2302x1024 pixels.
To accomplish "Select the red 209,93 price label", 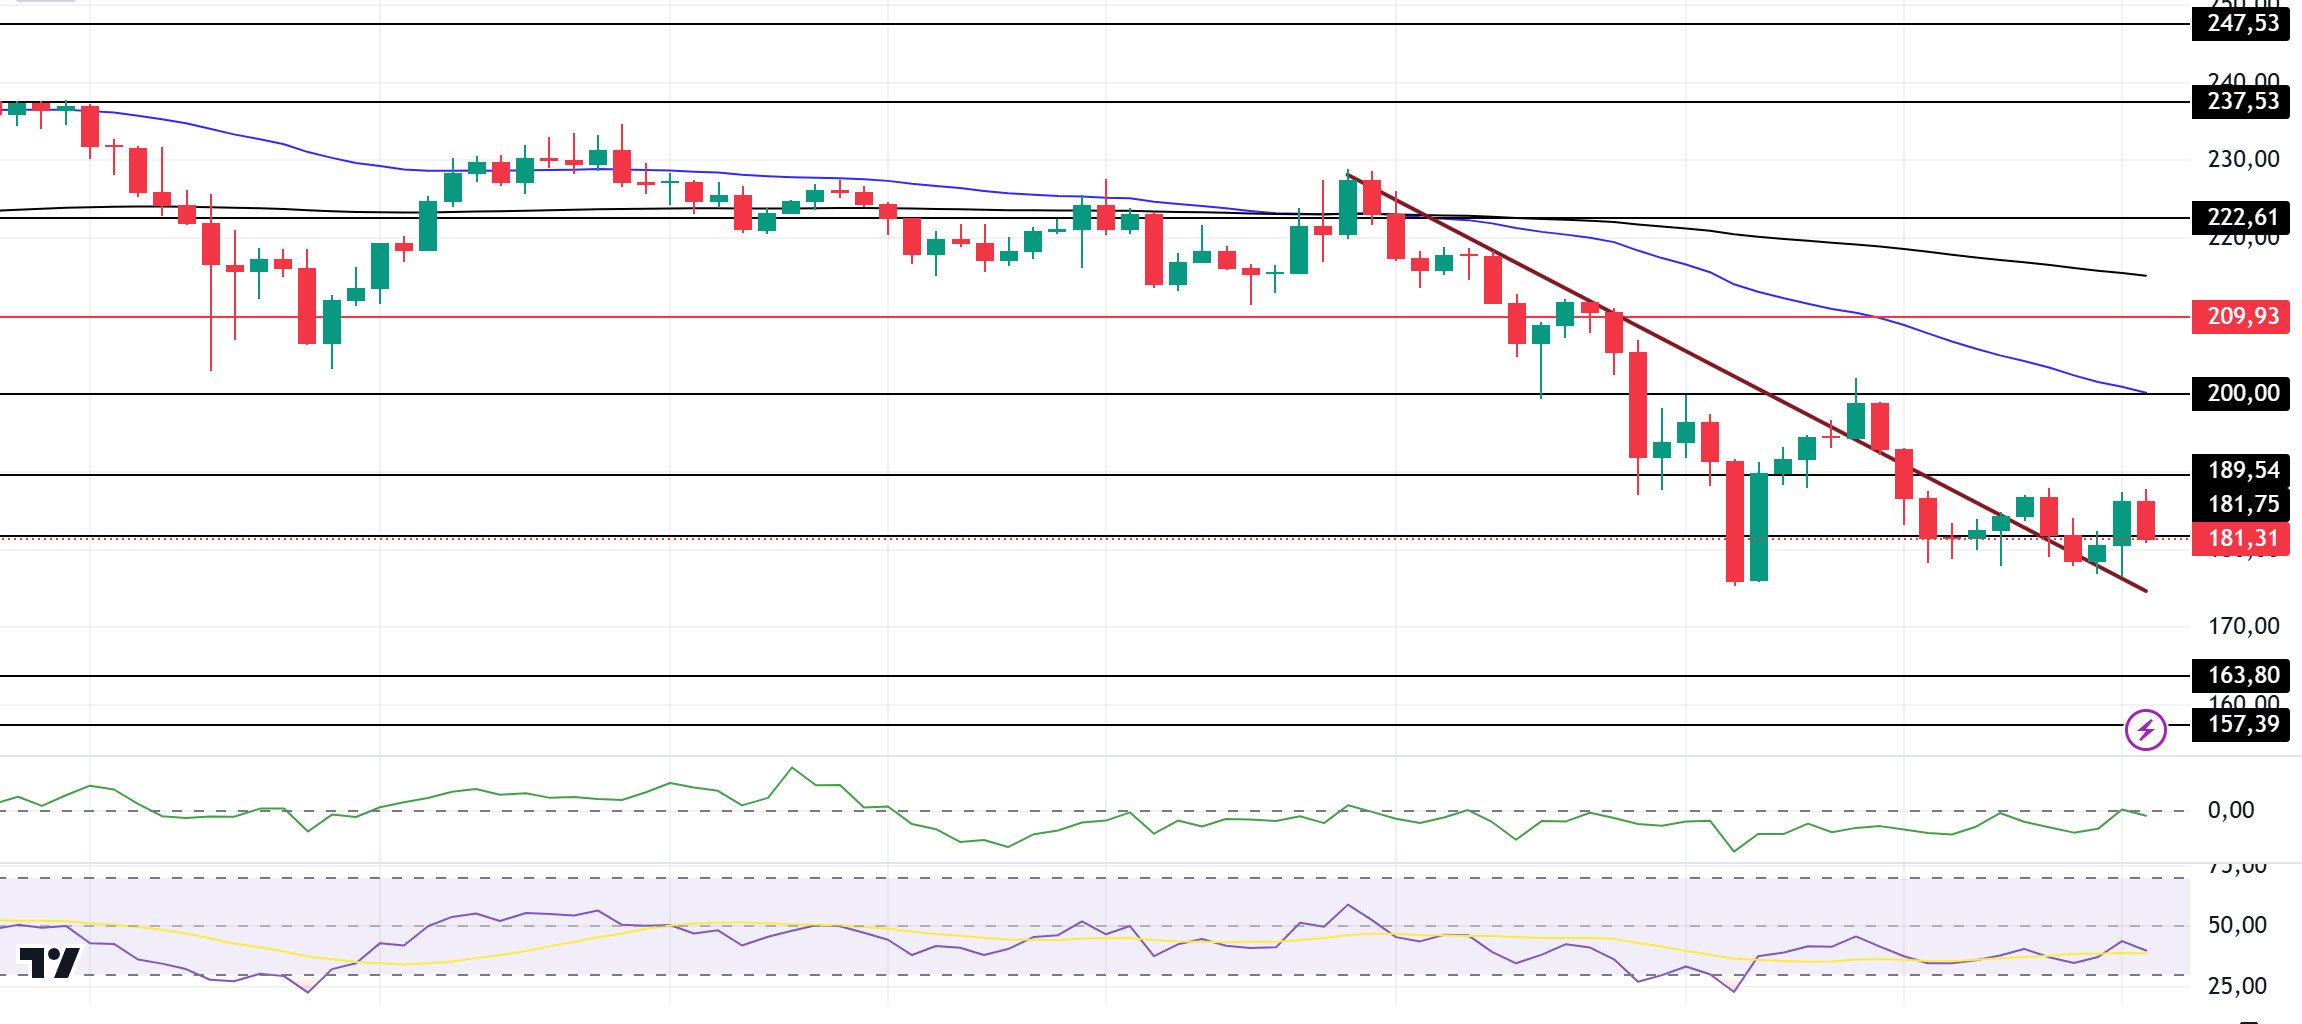I will (2240, 316).
